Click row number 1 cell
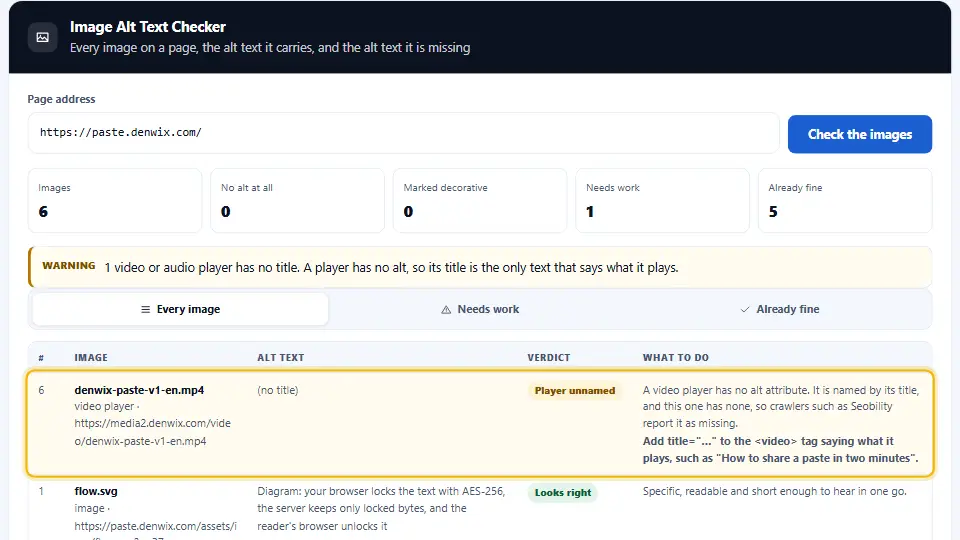The width and height of the screenshot is (960, 540). coord(41,491)
